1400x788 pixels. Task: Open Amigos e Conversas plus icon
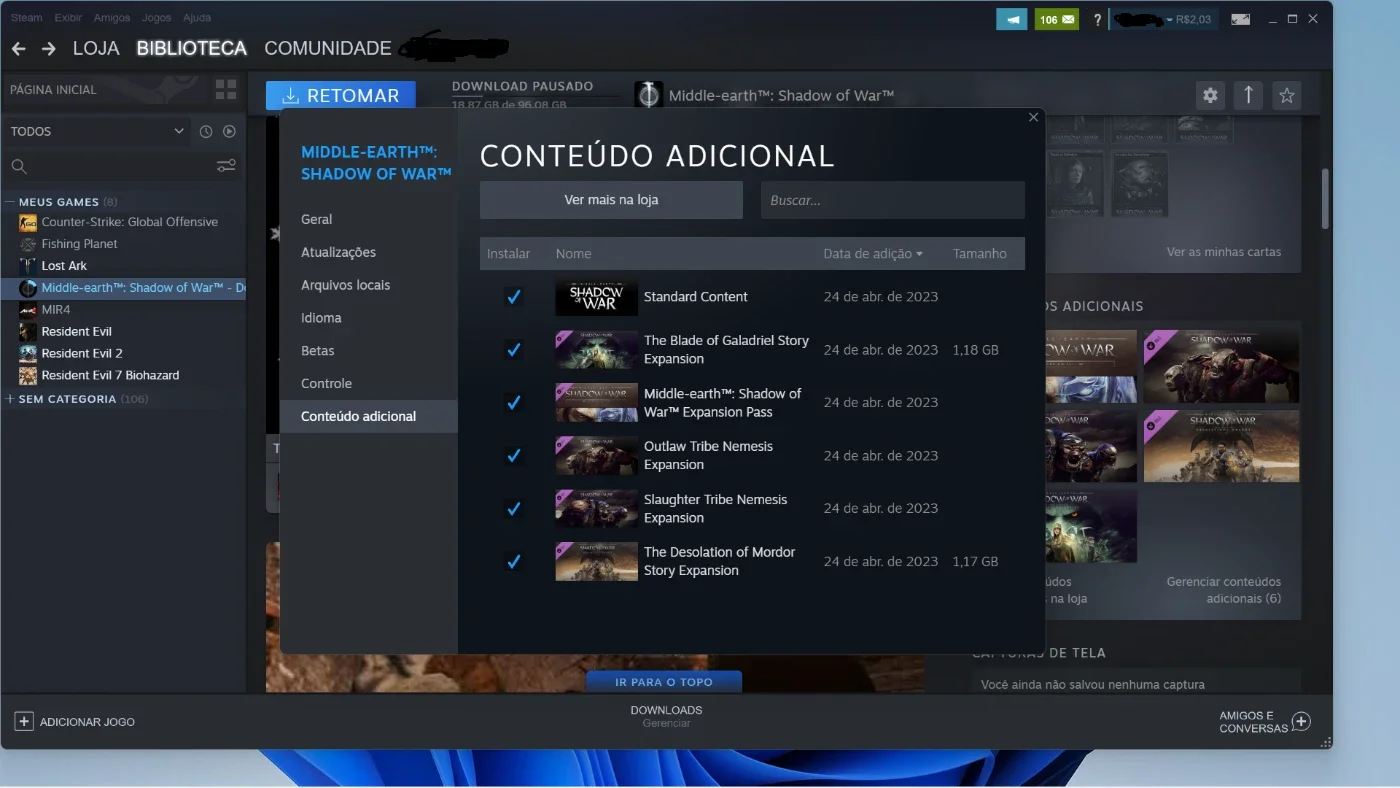(1301, 721)
